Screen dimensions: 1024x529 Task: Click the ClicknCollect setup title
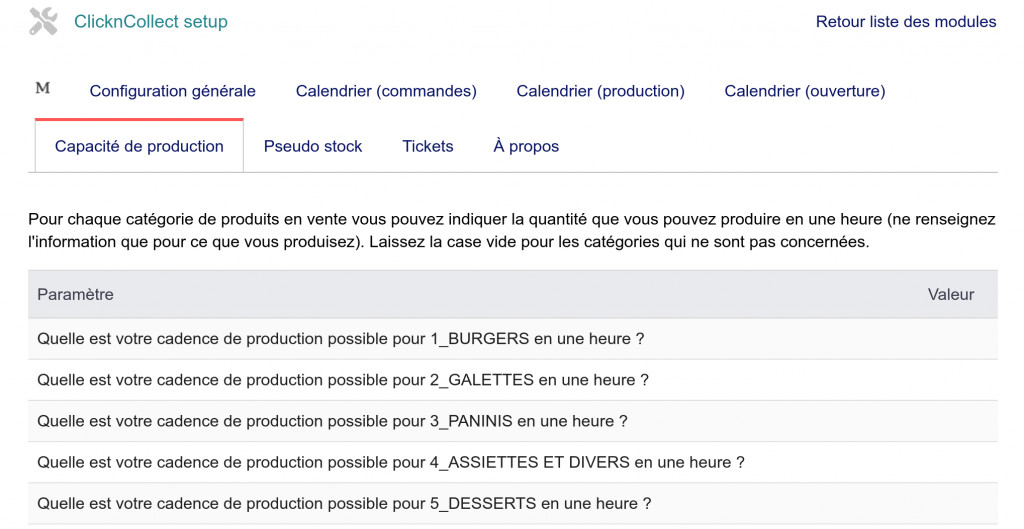[151, 22]
